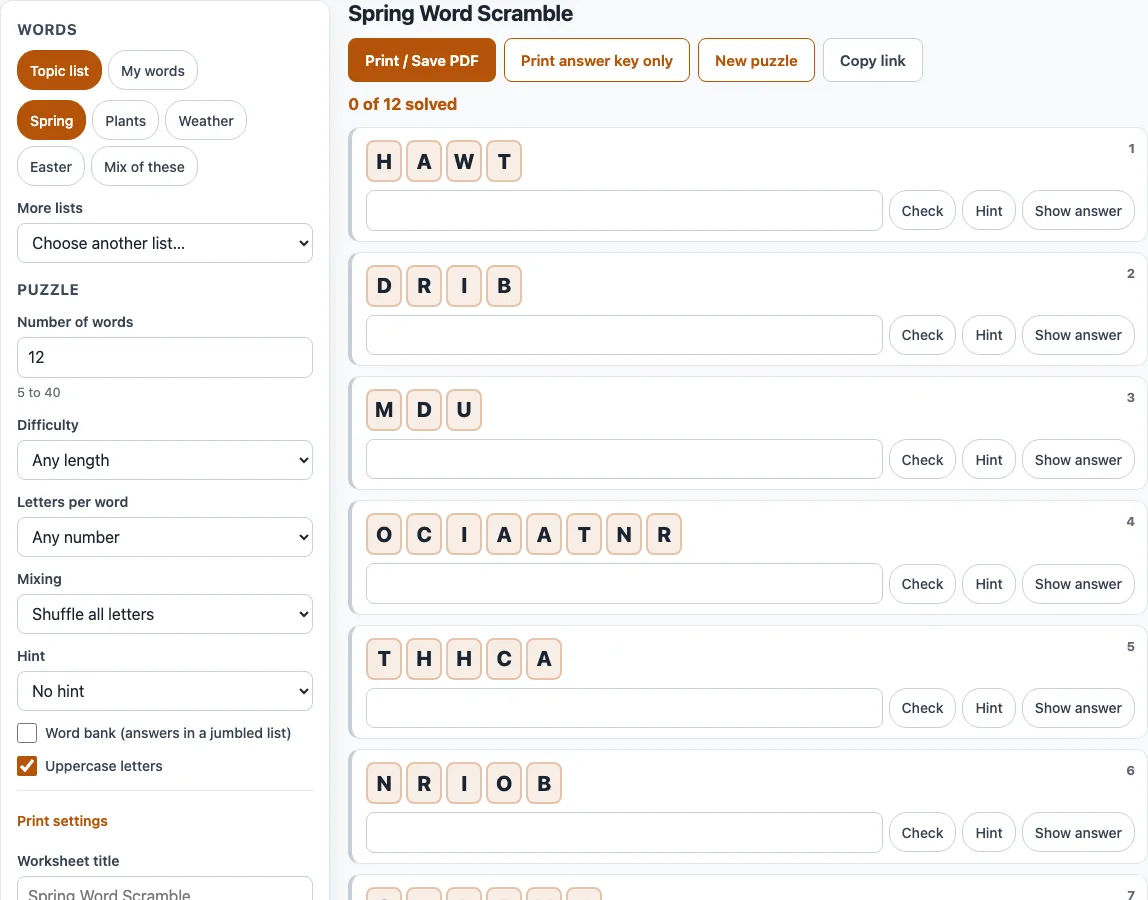Choose the Plants topic chip
The height and width of the screenshot is (900, 1148).
click(125, 120)
